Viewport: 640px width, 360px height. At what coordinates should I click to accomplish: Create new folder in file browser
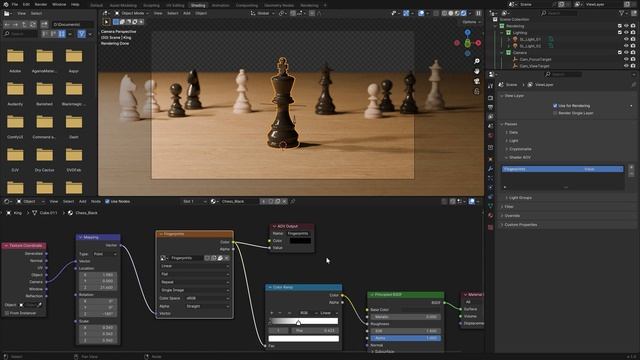[44, 24]
